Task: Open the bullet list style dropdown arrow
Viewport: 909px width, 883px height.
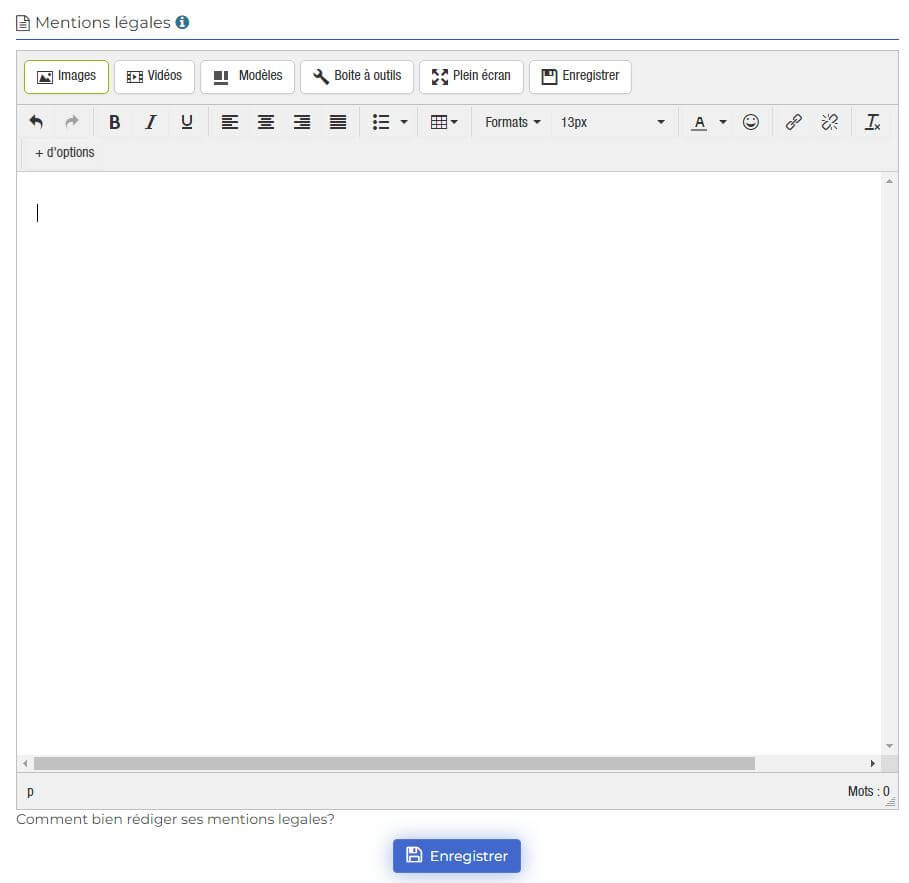Action: (x=404, y=122)
